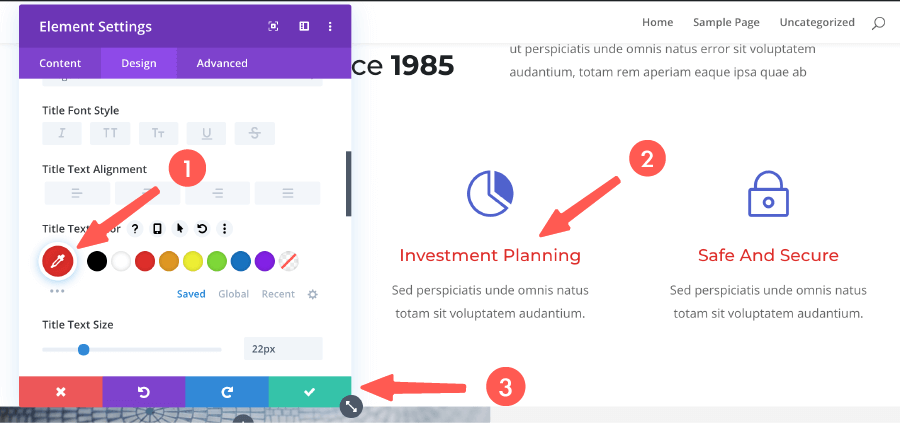Screen dimensions: 900x423
Task: Show Recent colors palette
Action: [x=278, y=294]
